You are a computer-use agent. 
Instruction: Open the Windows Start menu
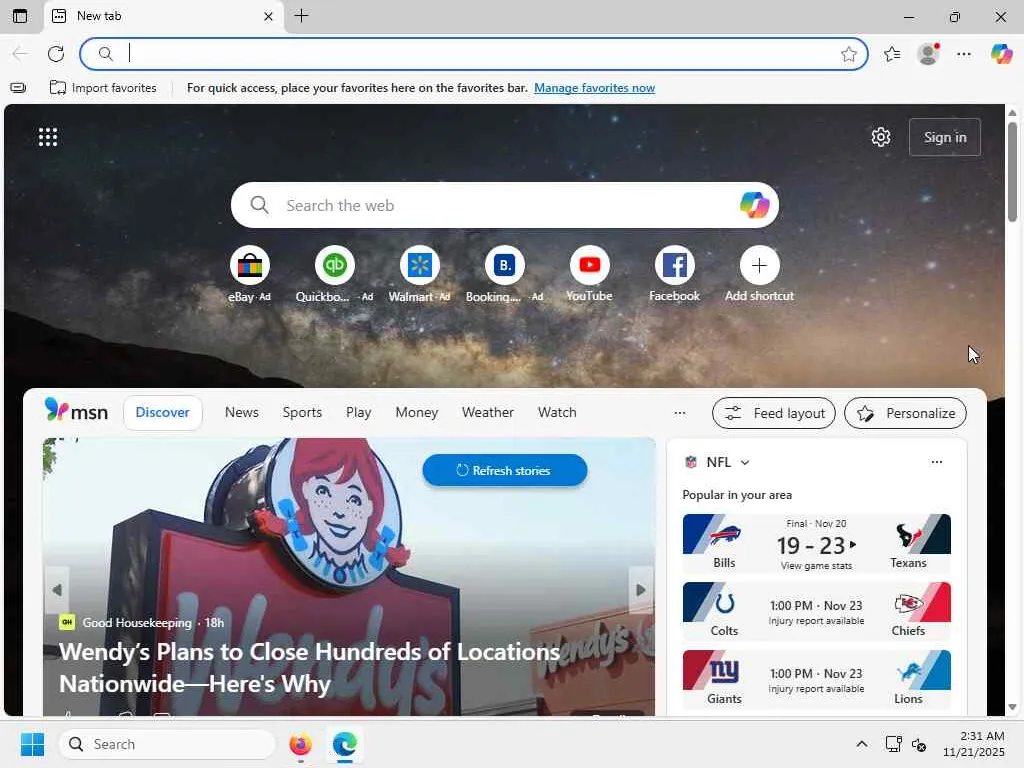32,744
